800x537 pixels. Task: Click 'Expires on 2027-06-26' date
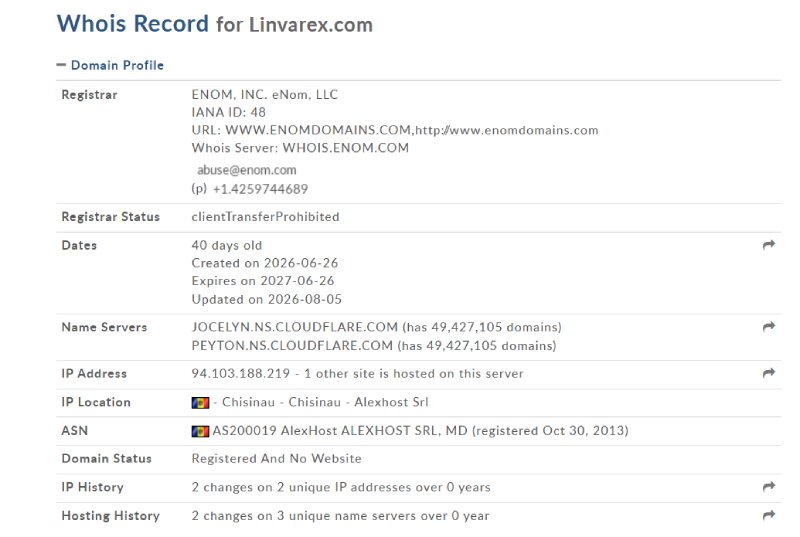[263, 281]
